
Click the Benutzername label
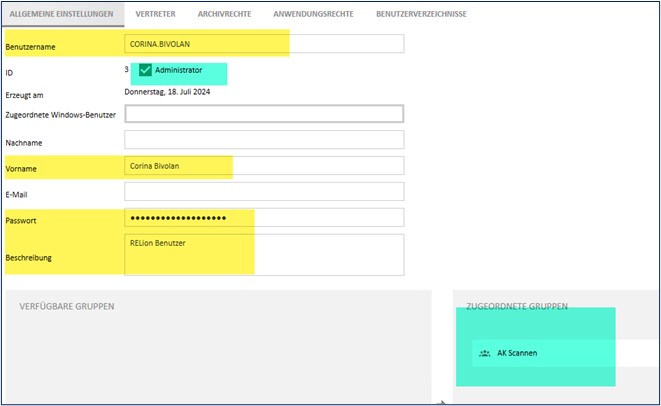click(31, 45)
